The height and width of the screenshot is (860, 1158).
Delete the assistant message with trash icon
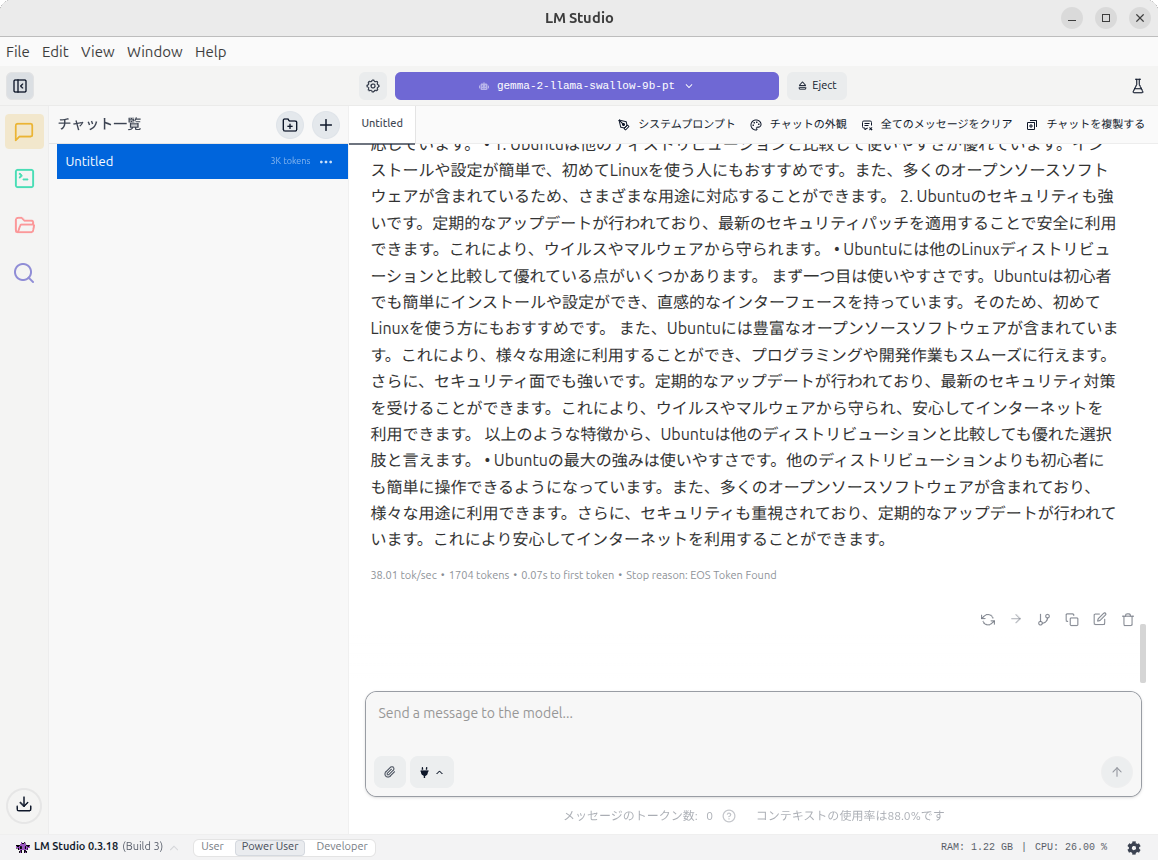coord(1127,620)
